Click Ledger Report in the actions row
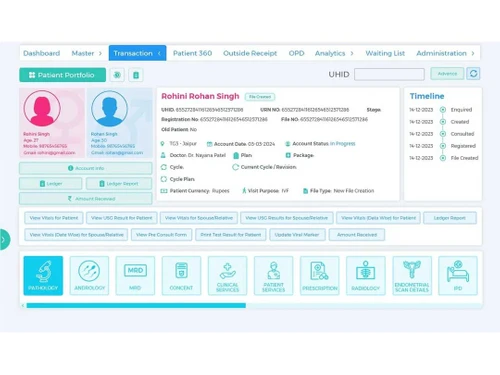500x375 pixels. coord(450,218)
